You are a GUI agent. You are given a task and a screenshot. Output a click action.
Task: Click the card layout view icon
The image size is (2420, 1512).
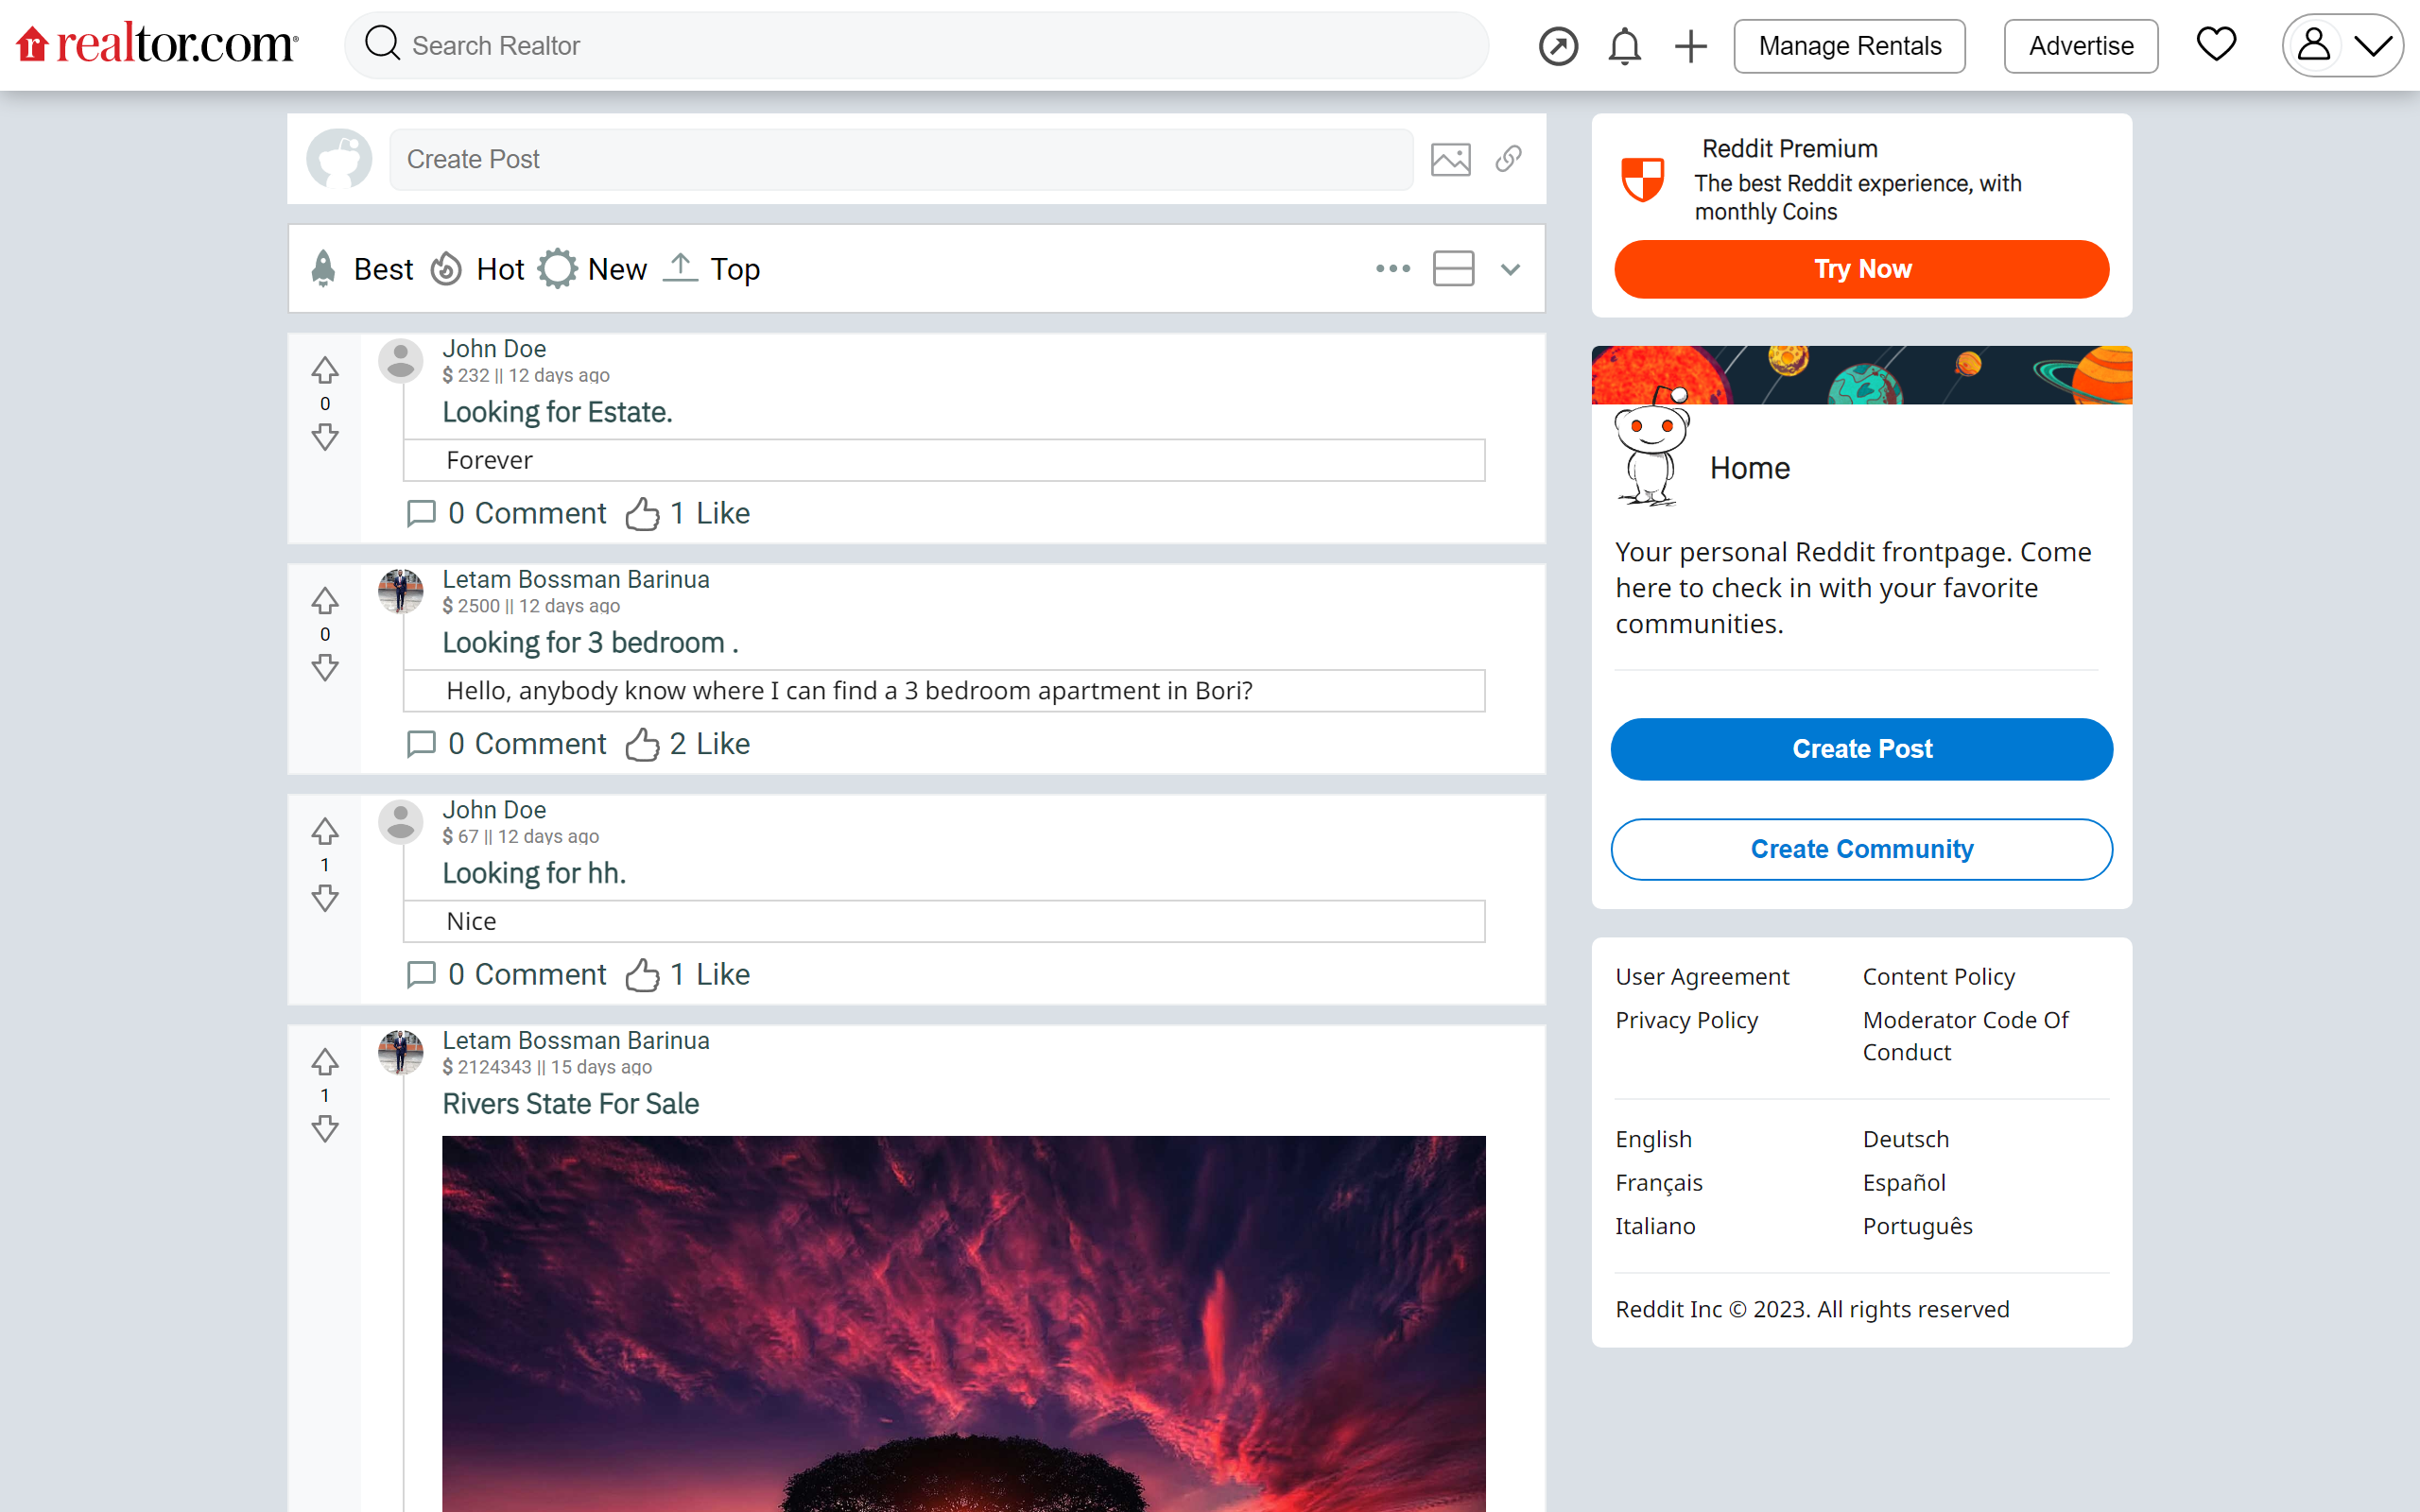click(x=1453, y=268)
